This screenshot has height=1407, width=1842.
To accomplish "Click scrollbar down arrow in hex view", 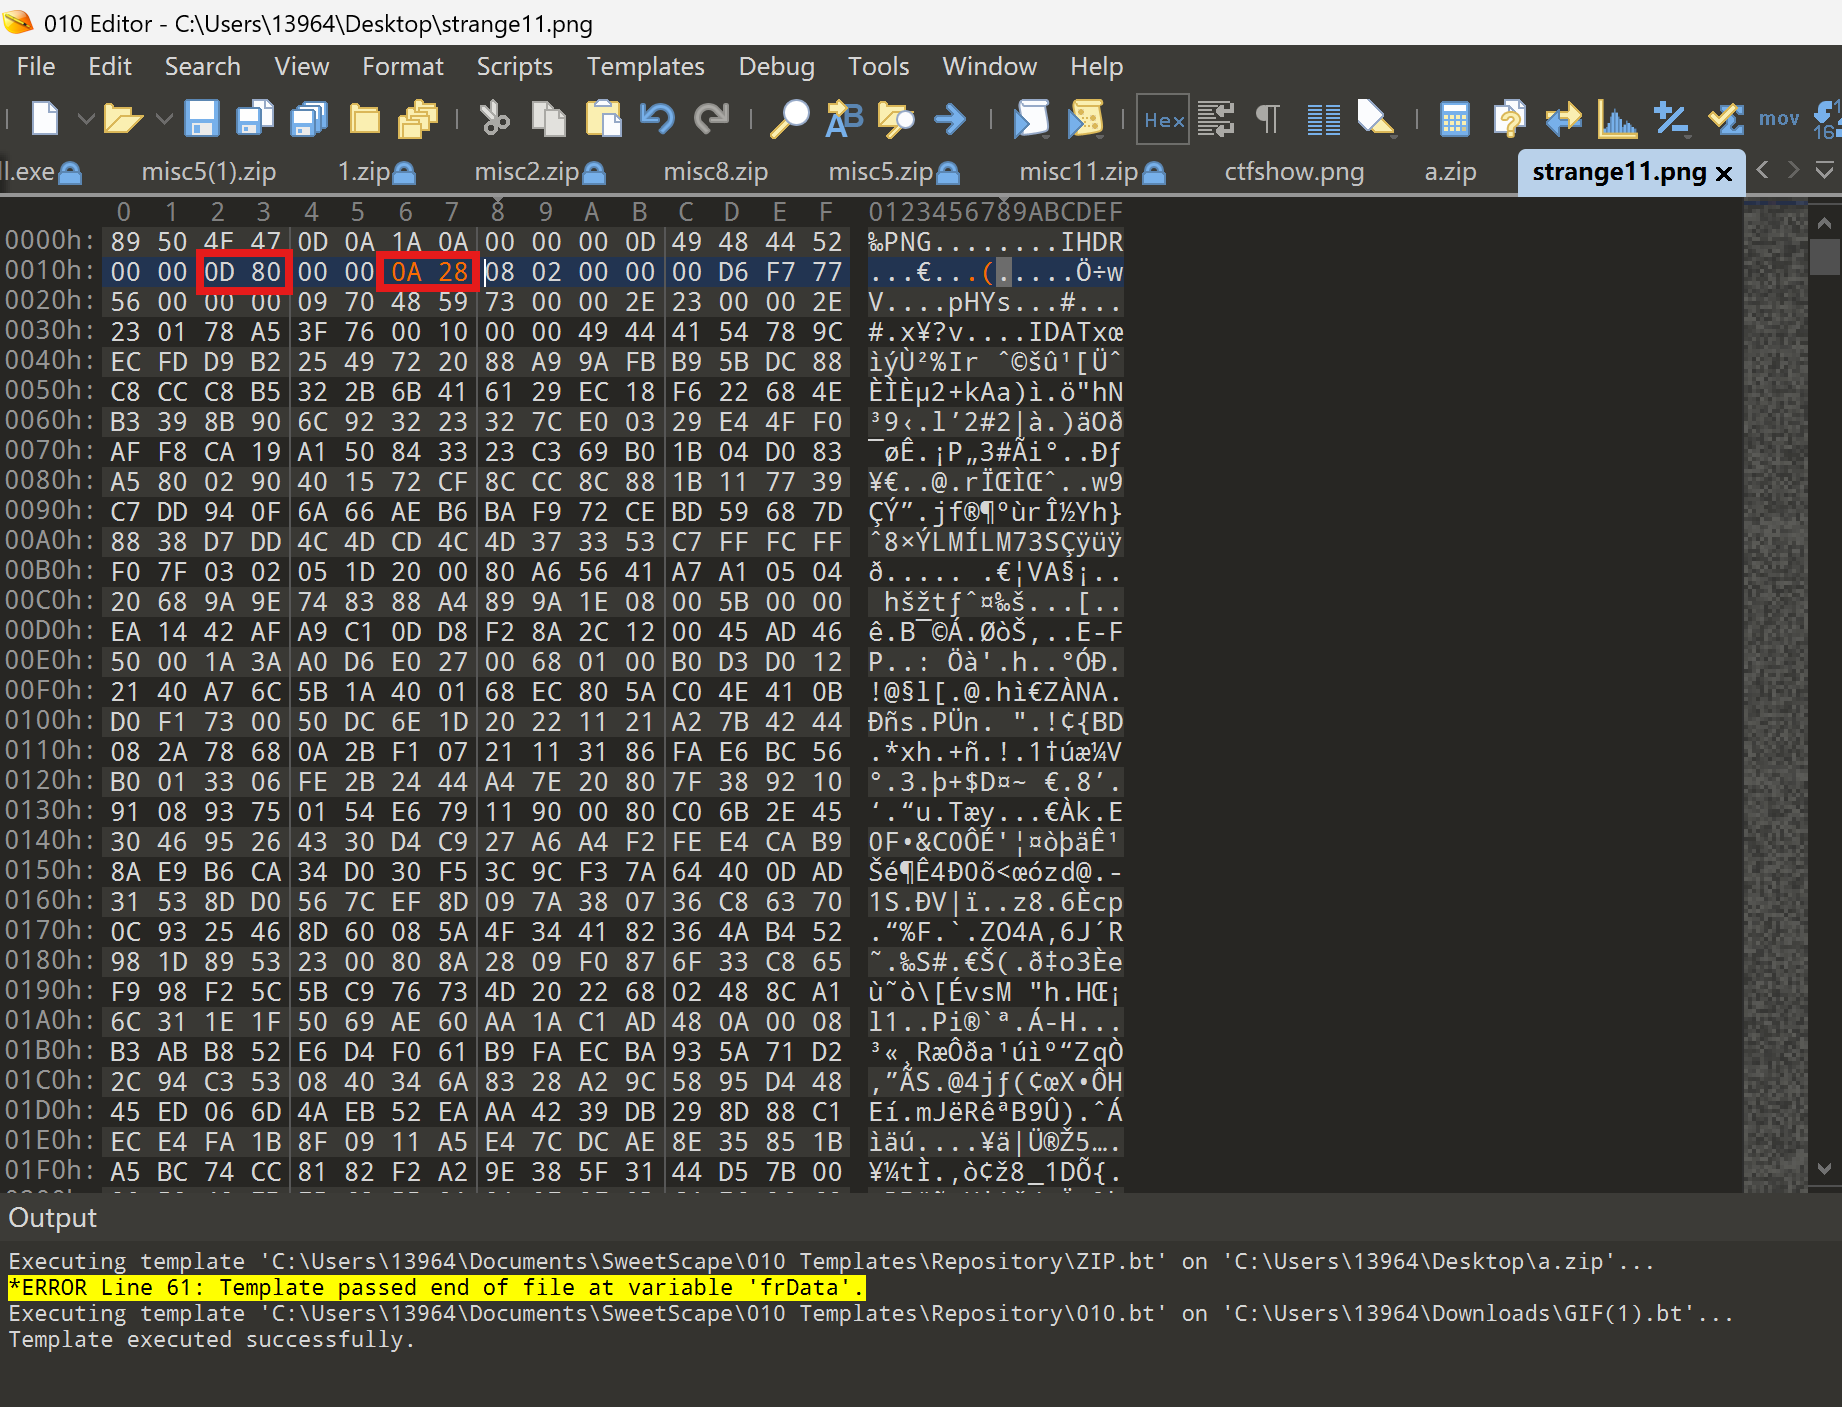I will tap(1825, 1169).
